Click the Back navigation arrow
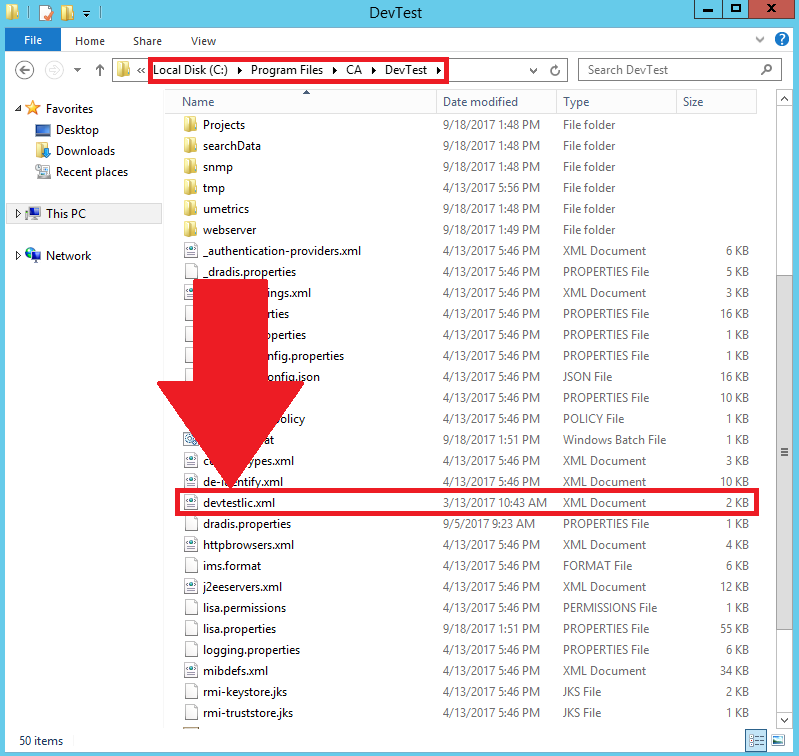This screenshot has height=756, width=799. (24, 70)
